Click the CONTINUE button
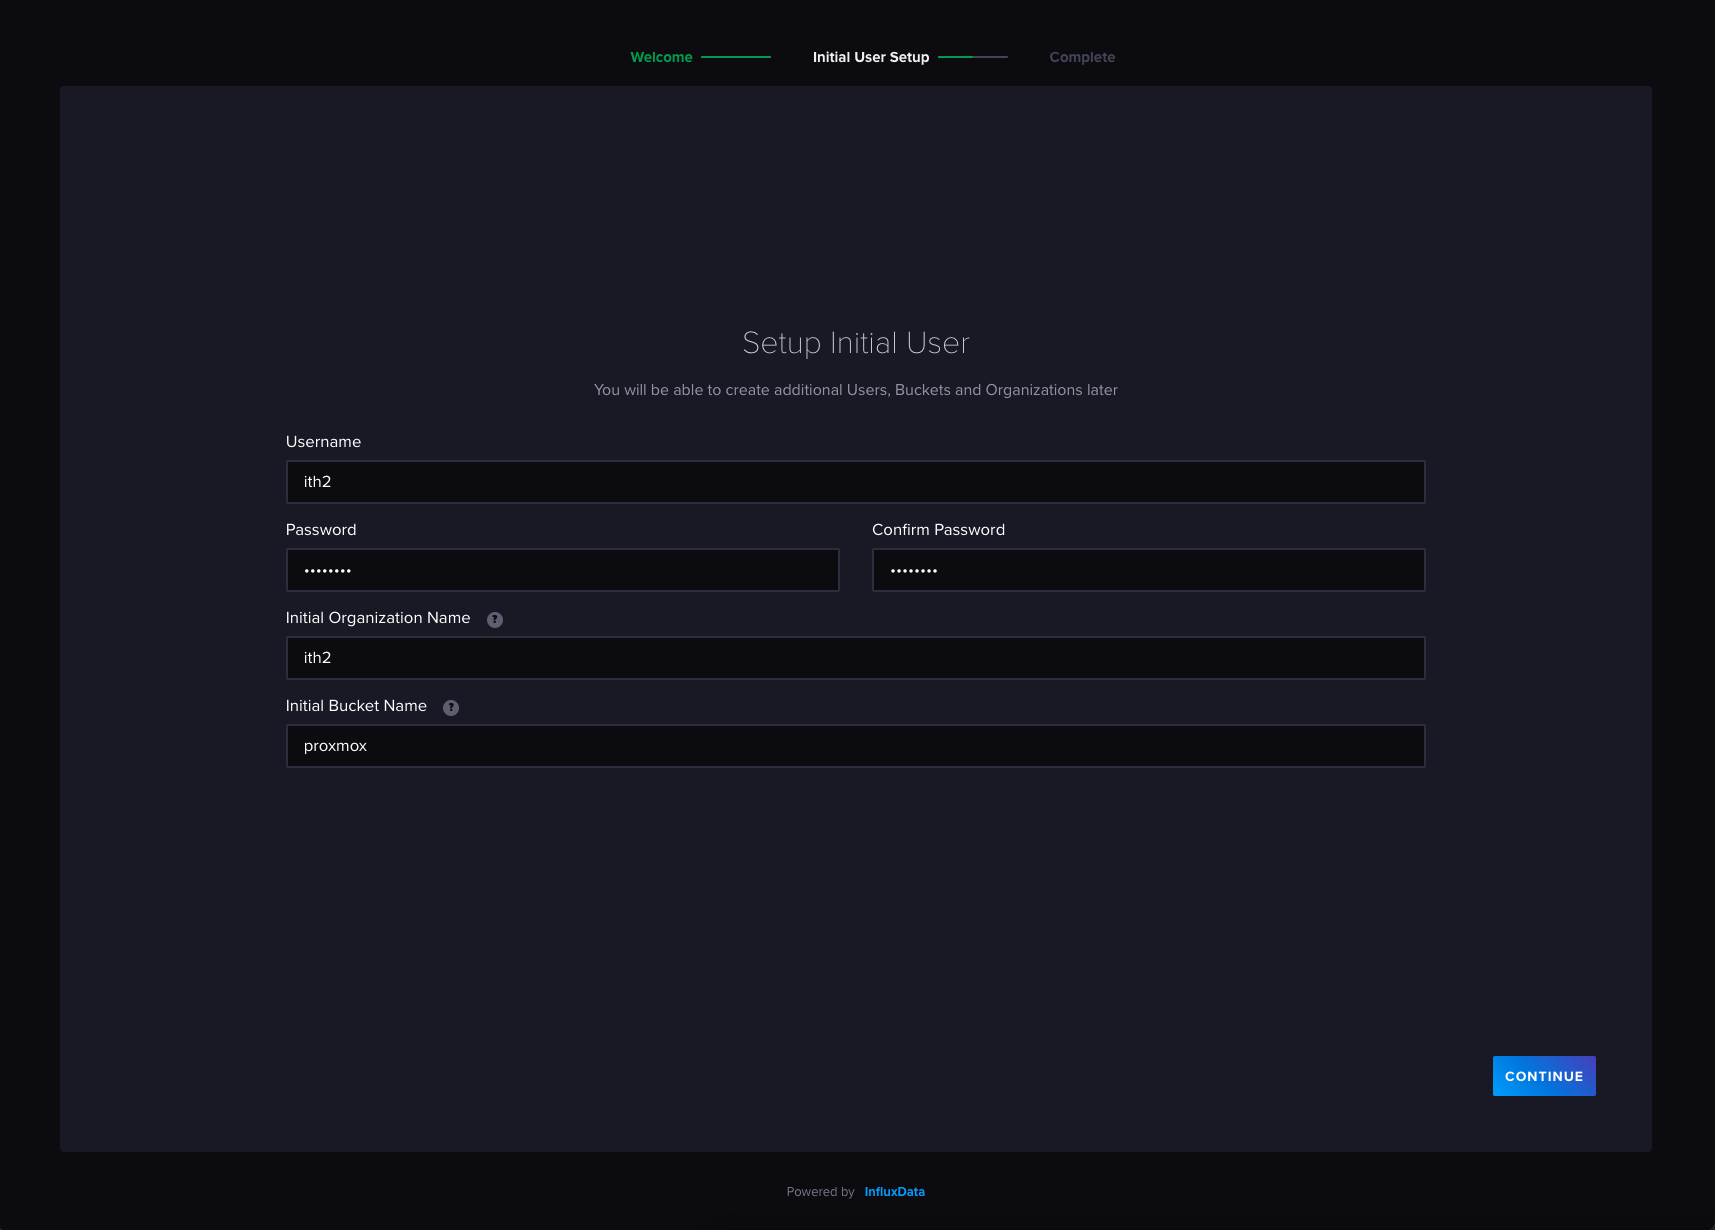 click(x=1543, y=1076)
